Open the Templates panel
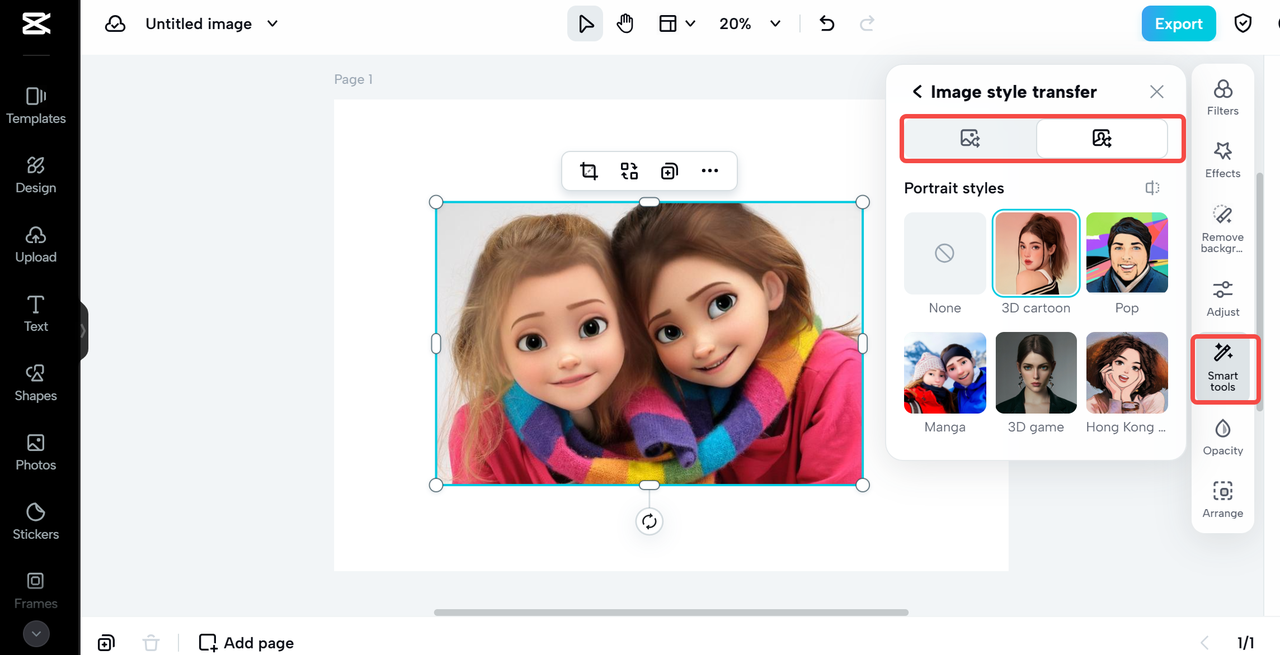 click(36, 106)
